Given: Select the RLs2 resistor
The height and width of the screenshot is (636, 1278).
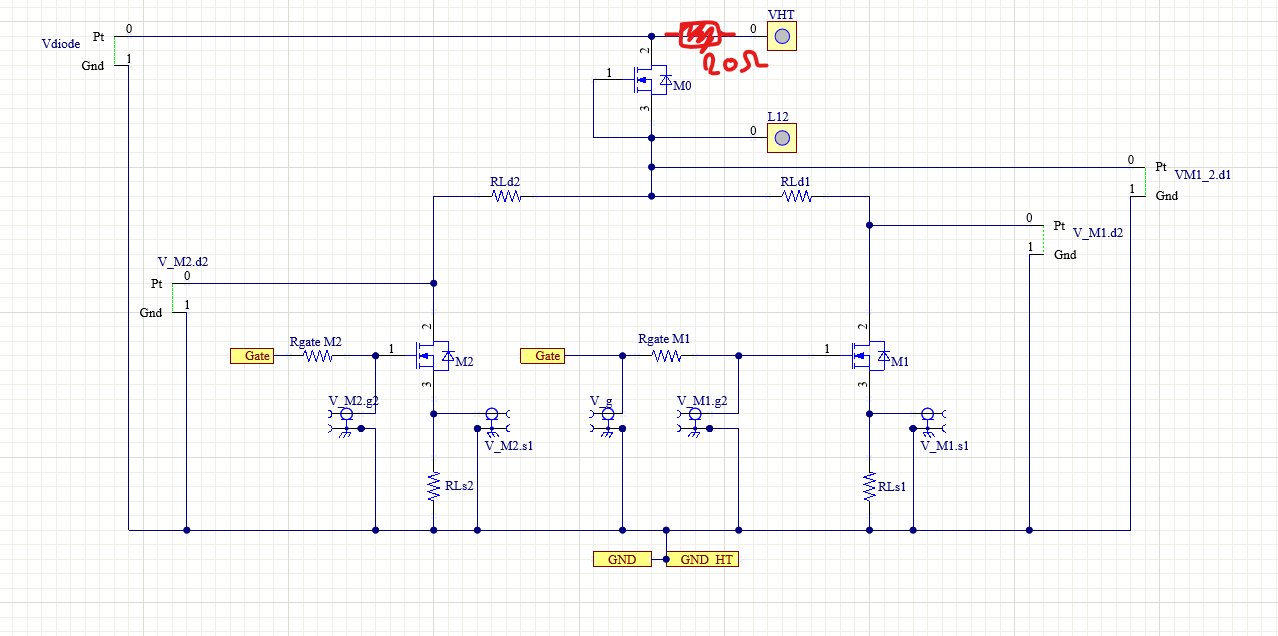Looking at the screenshot, I should pos(434,487).
